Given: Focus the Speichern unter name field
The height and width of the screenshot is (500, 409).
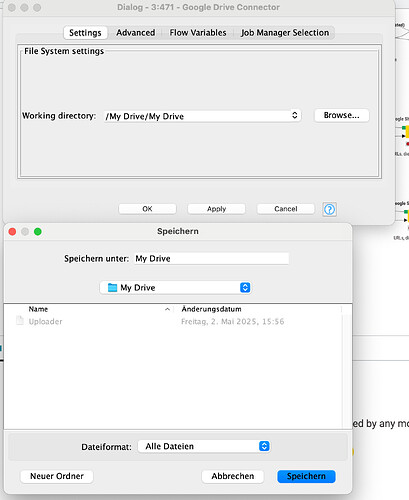Looking at the screenshot, I should point(211,259).
